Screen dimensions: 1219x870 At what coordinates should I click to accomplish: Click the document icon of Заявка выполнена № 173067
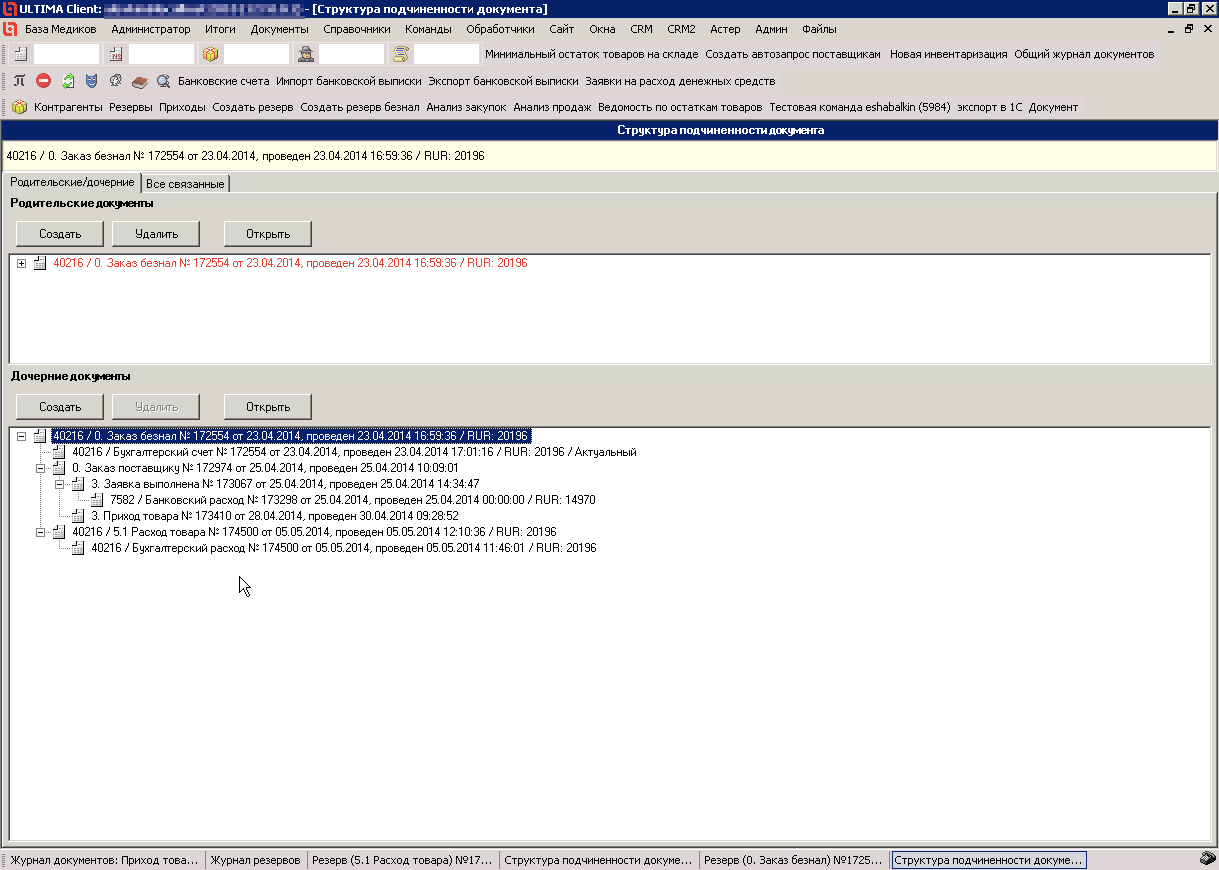78,484
